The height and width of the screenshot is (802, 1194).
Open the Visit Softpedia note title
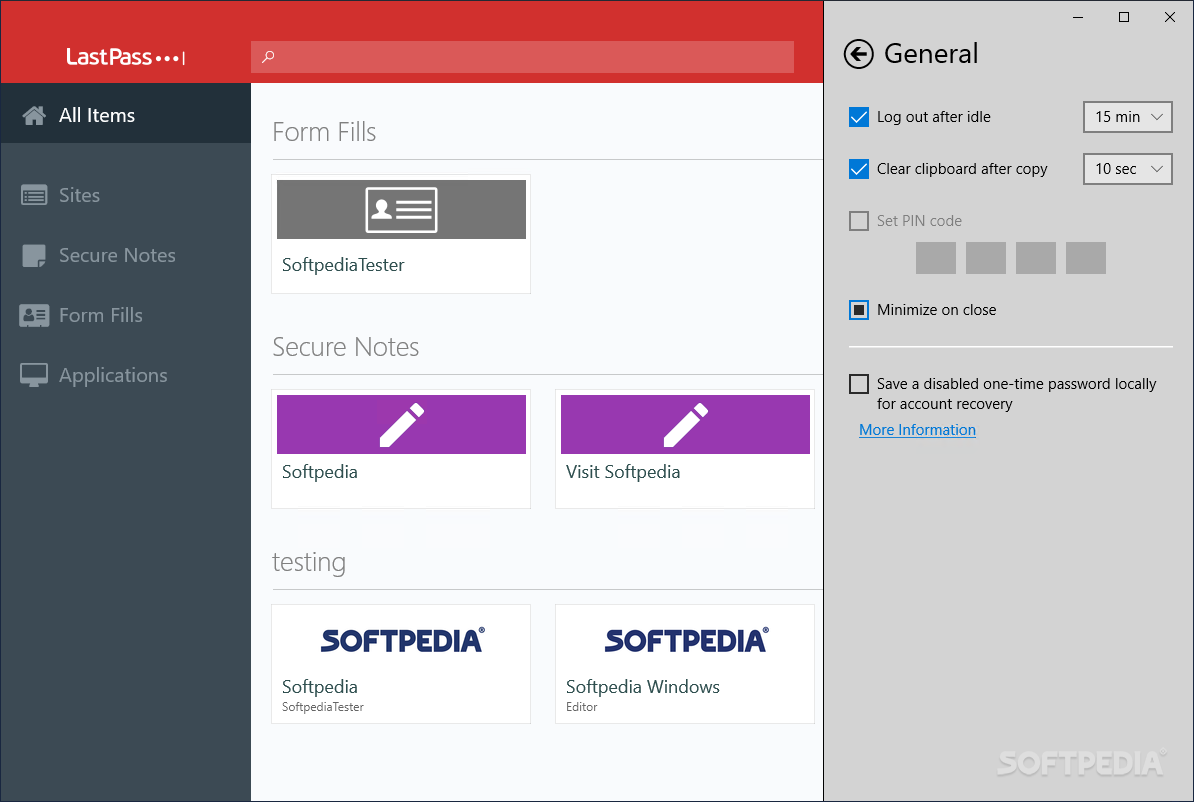(x=623, y=472)
